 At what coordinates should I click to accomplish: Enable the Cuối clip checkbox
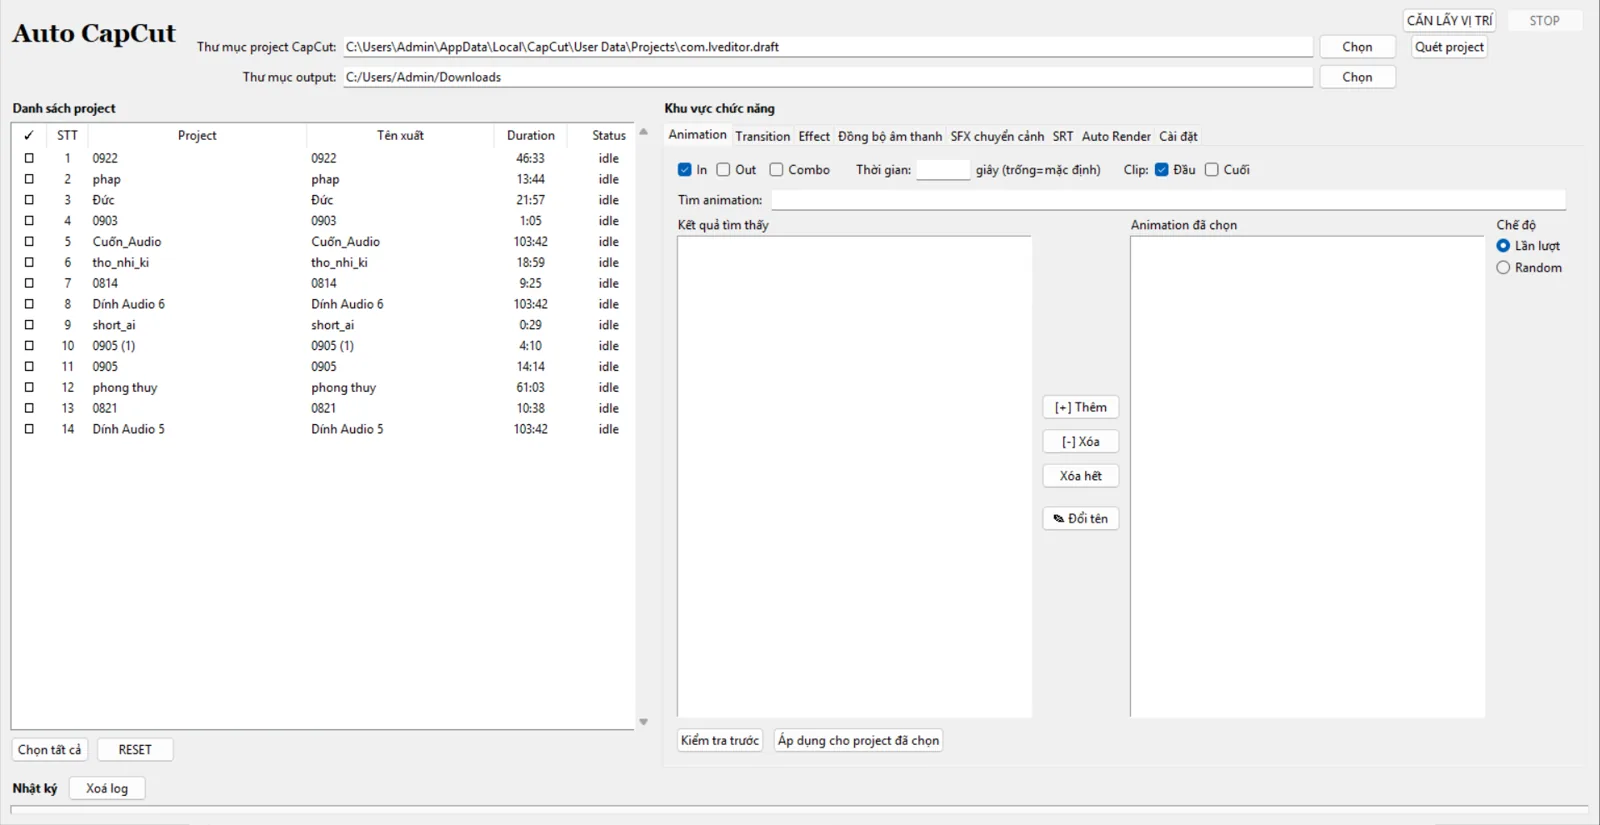[x=1212, y=170]
